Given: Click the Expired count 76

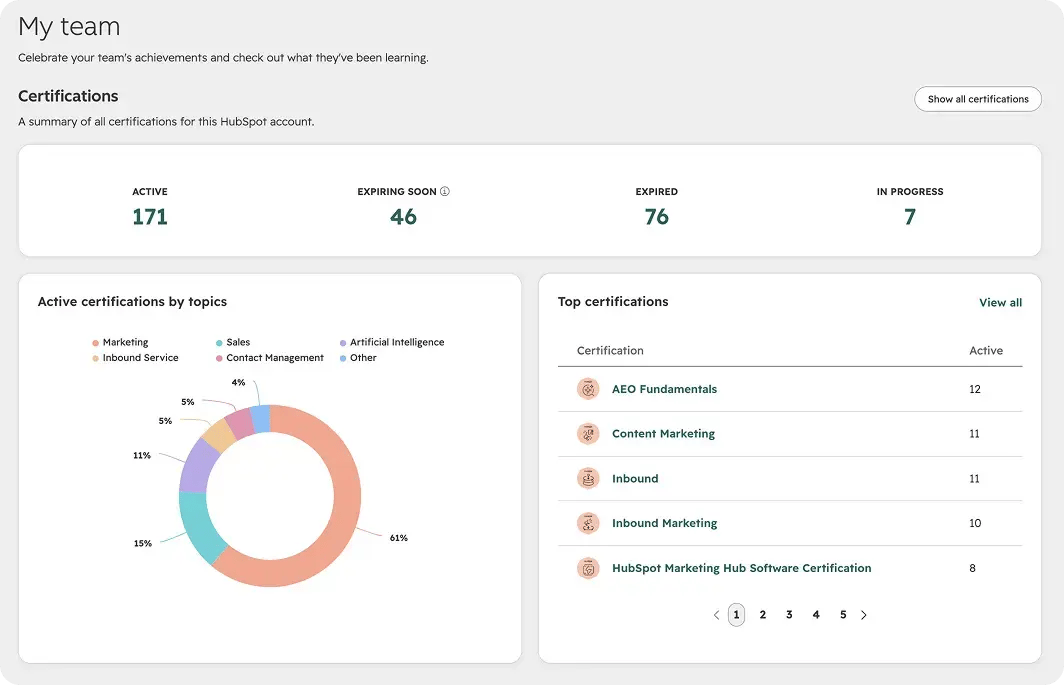Looking at the screenshot, I should click(656, 217).
